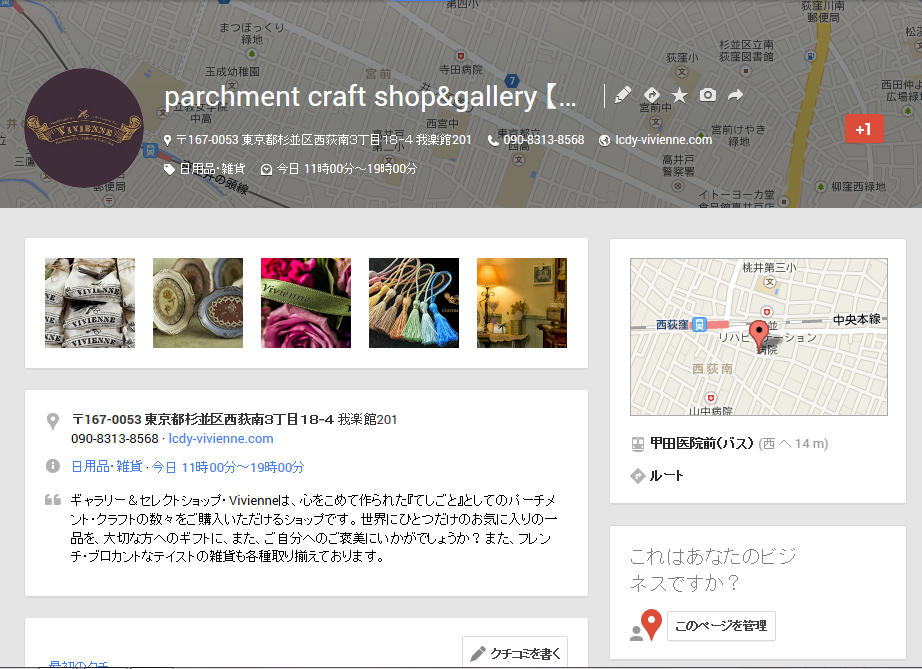Click route diamond icon beside ルート
Image resolution: width=922 pixels, height=669 pixels.
point(637,476)
